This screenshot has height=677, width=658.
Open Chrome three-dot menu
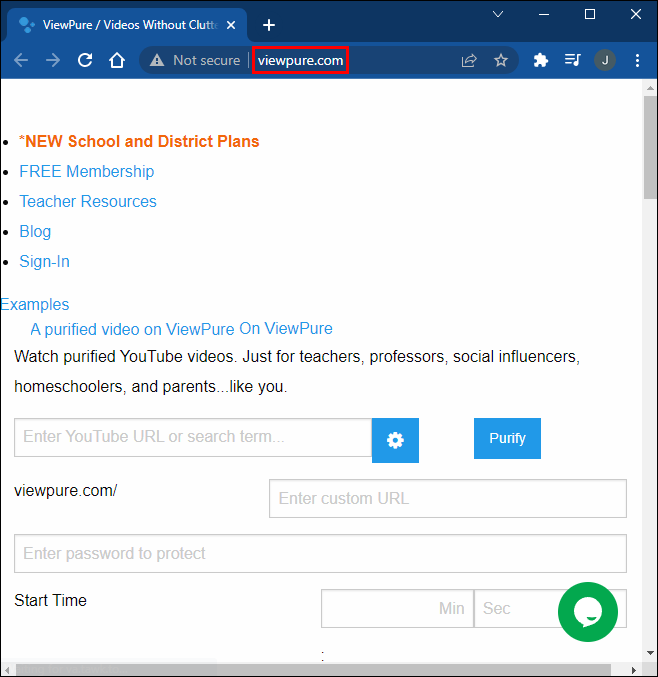click(638, 60)
